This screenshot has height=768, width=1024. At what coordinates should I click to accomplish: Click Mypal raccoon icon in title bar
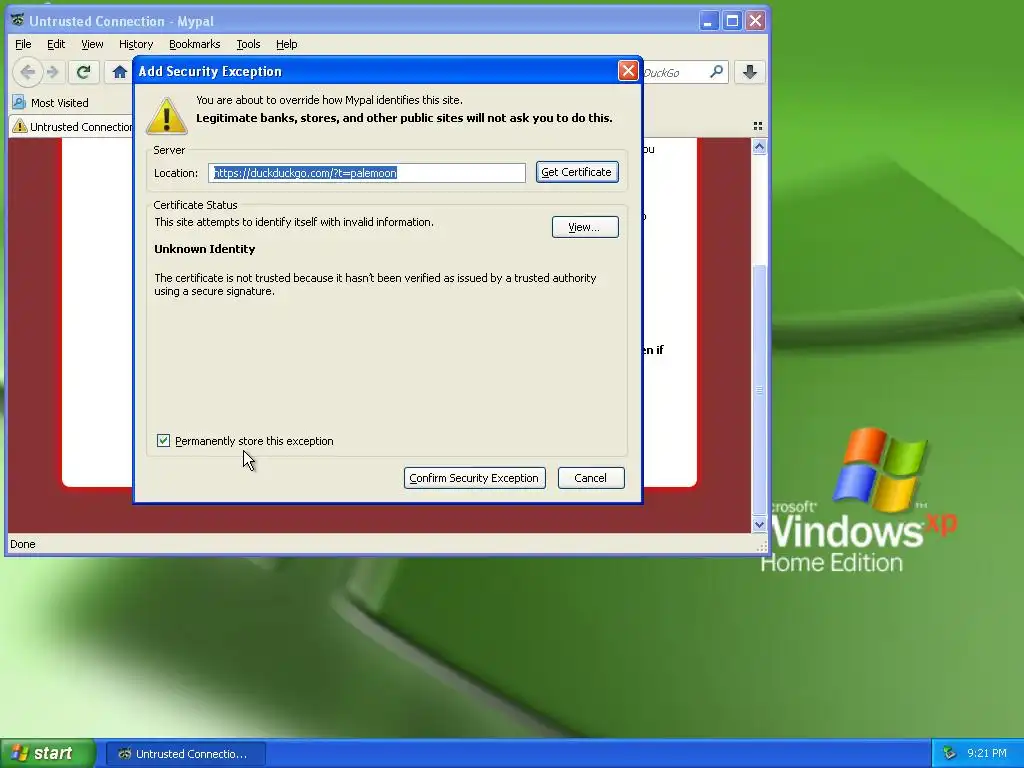17,20
